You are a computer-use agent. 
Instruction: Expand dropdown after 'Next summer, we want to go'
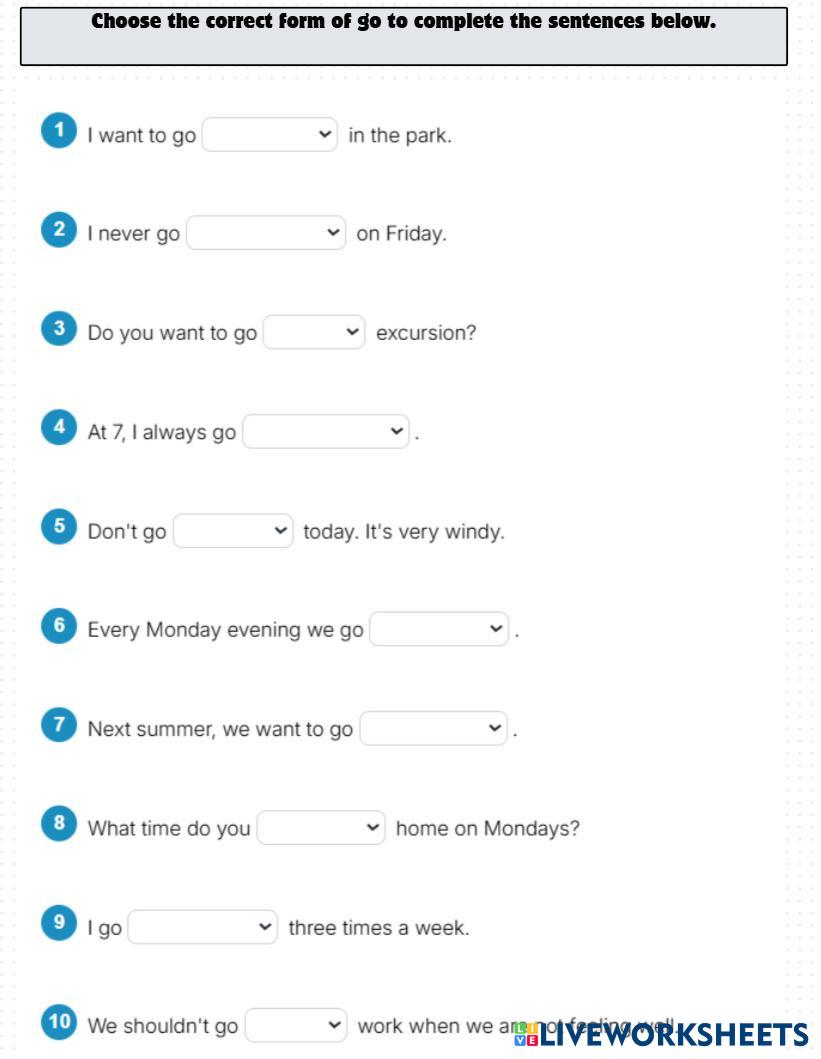[x=434, y=728]
